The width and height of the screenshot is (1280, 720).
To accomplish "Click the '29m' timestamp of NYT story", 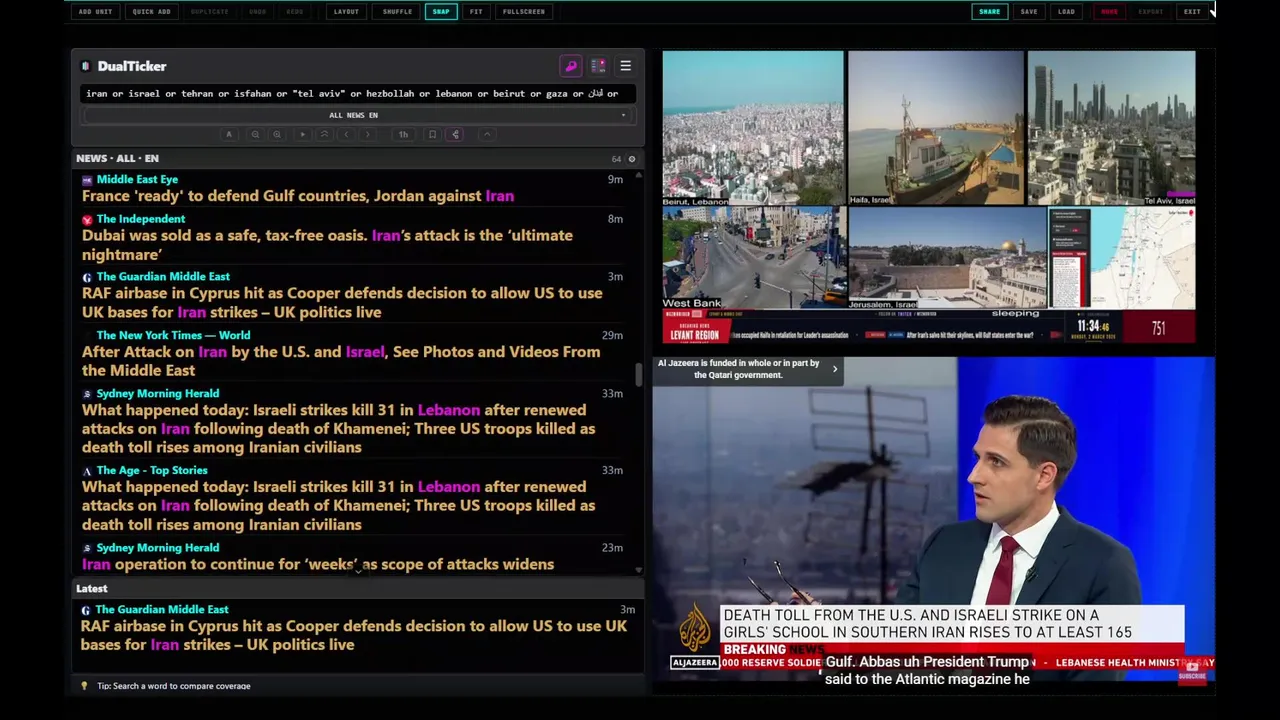I will pyautogui.click(x=612, y=335).
